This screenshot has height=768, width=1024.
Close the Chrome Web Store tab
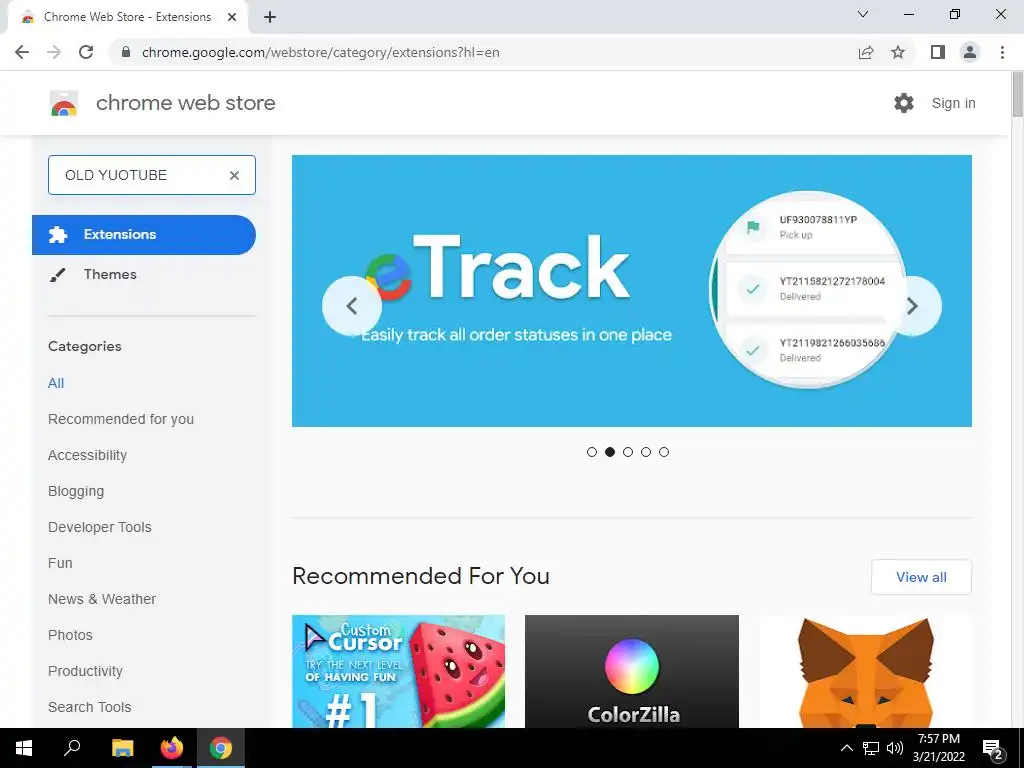pos(232,17)
